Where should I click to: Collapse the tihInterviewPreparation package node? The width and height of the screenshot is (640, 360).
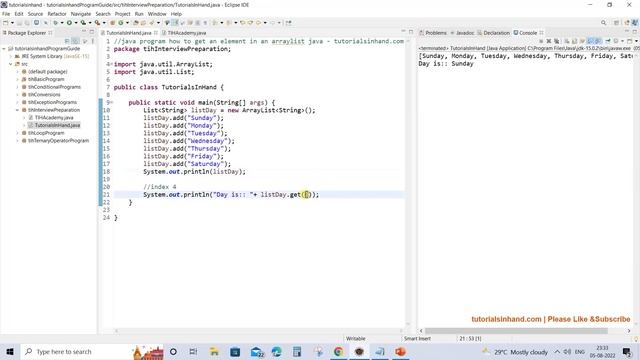[x=17, y=110]
